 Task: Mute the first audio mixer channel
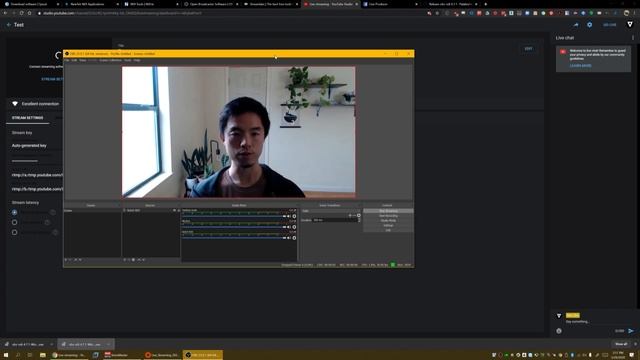[x=289, y=216]
